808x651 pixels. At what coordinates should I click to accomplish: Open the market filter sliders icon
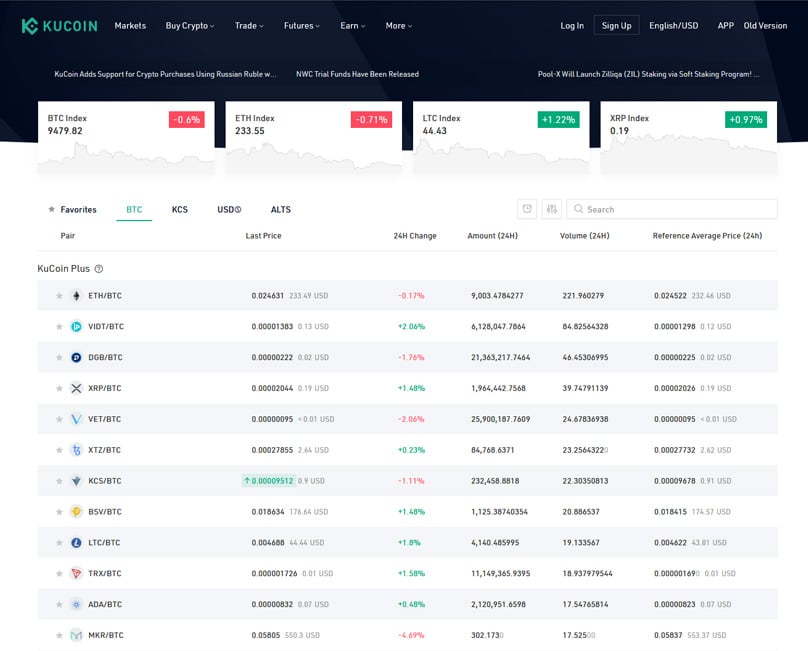point(552,209)
